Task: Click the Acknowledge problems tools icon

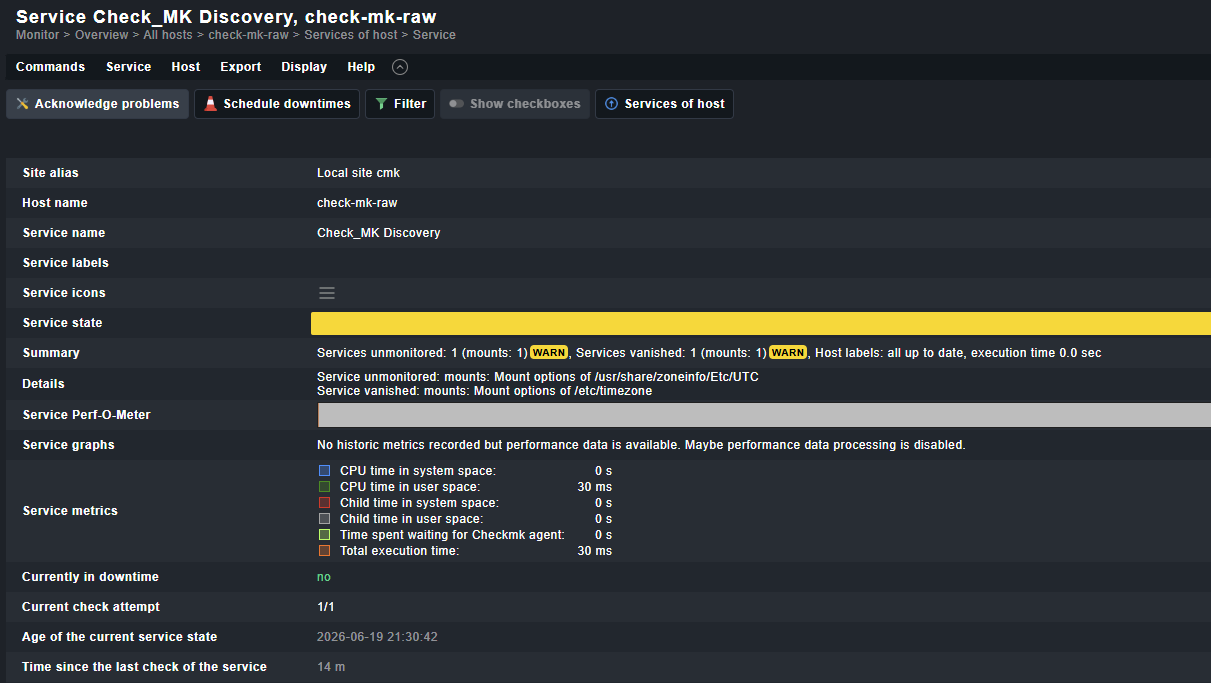Action: pos(22,104)
